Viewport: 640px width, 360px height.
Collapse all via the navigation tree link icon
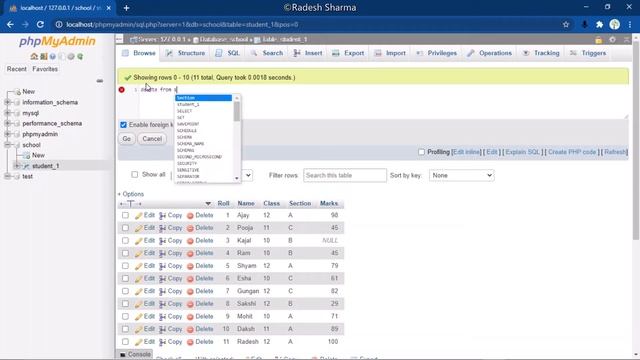click(x=100, y=81)
